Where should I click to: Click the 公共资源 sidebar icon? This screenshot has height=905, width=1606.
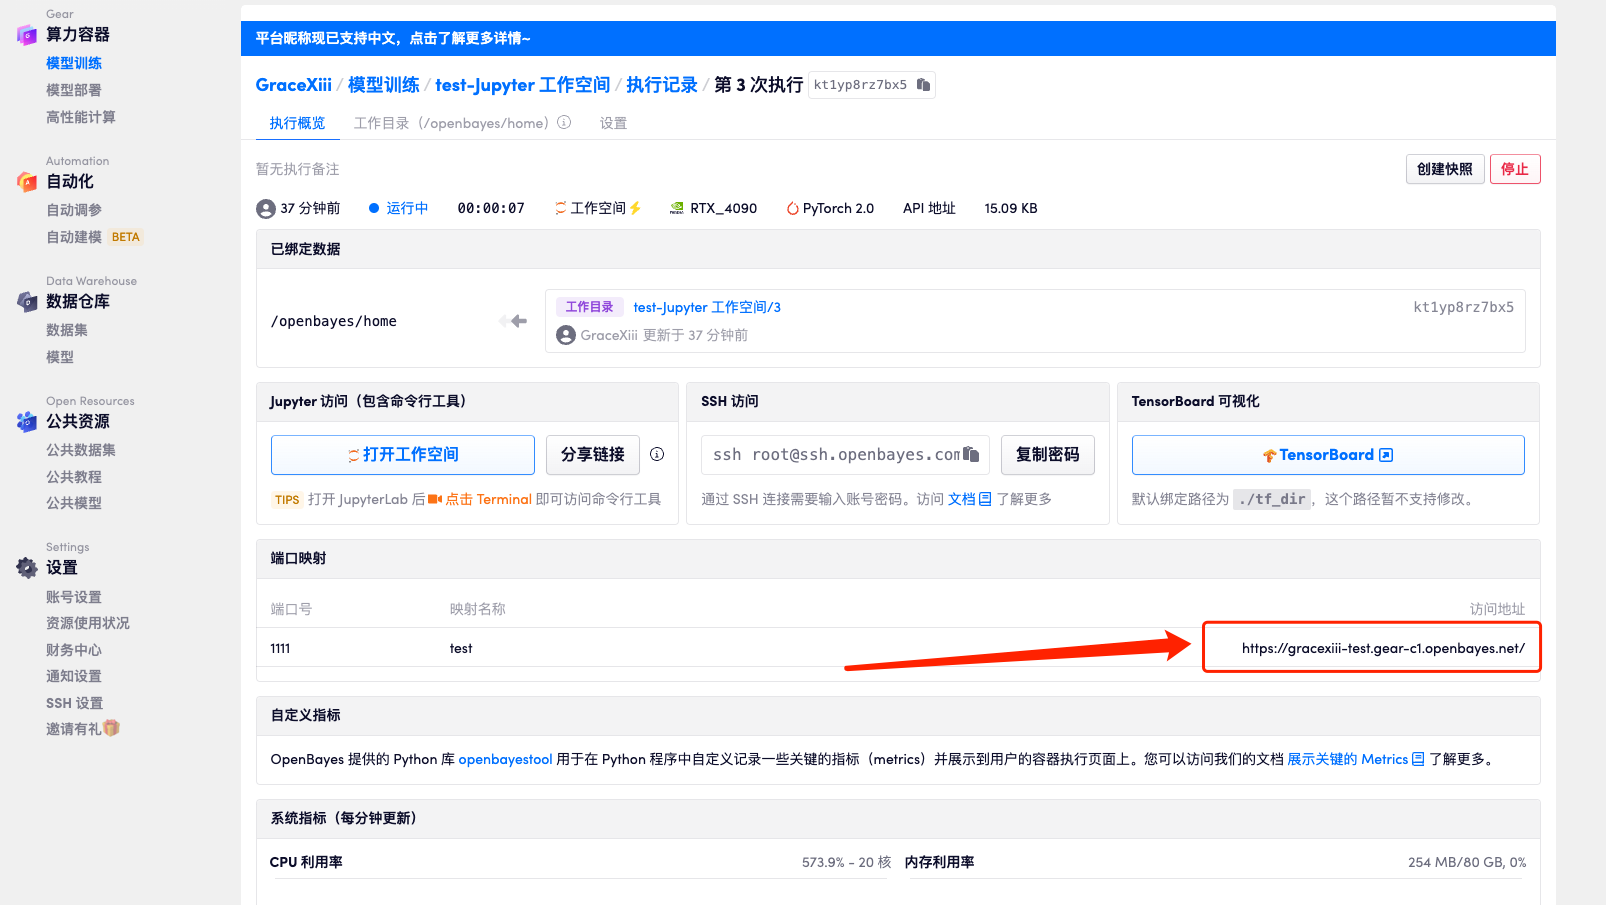pyautogui.click(x=27, y=422)
